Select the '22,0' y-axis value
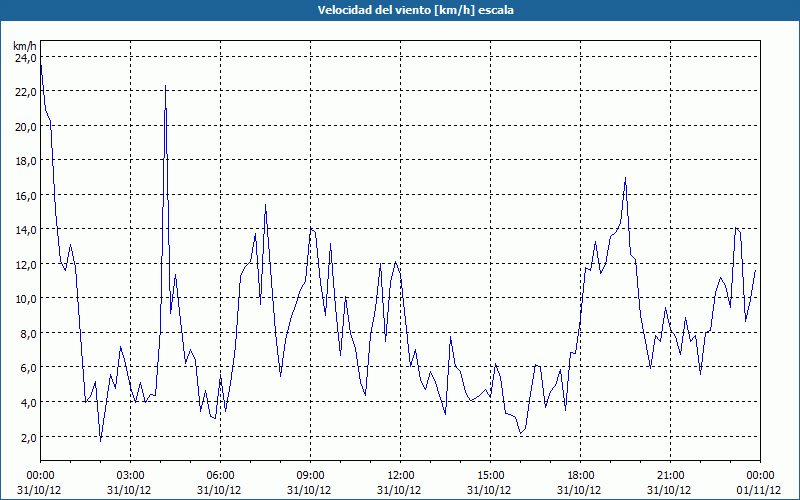 (26, 92)
